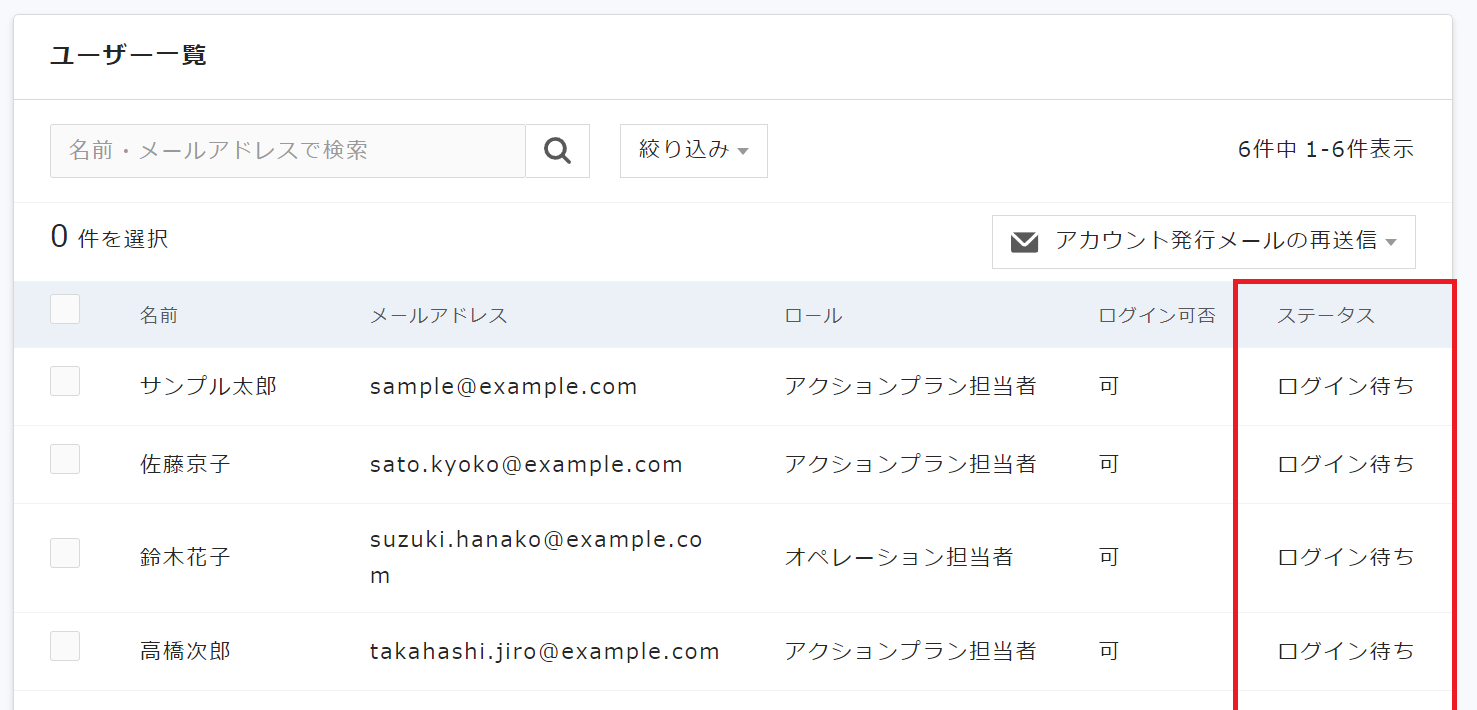1477x710 pixels.
Task: Check the box for サンプル太郎
Action: tap(65, 381)
